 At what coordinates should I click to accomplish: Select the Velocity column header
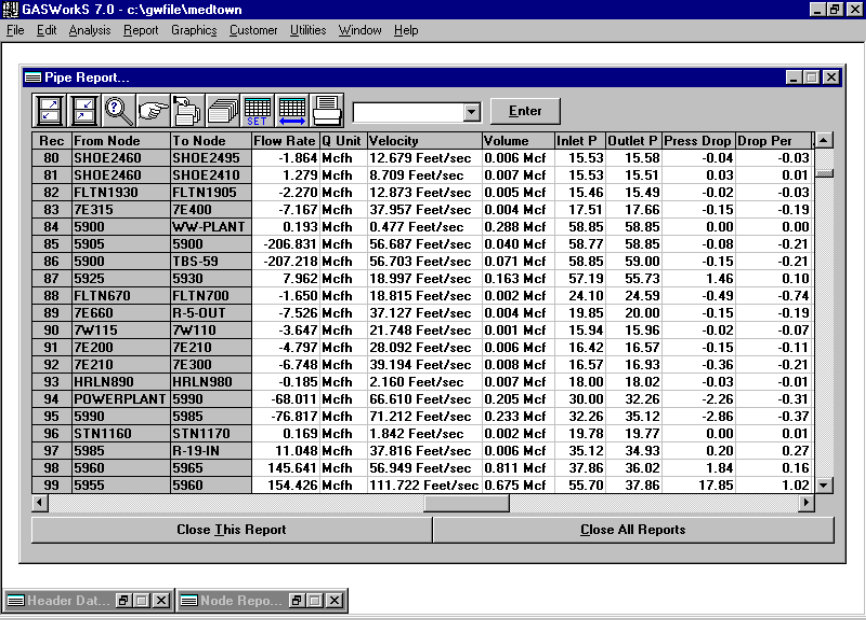pos(424,141)
